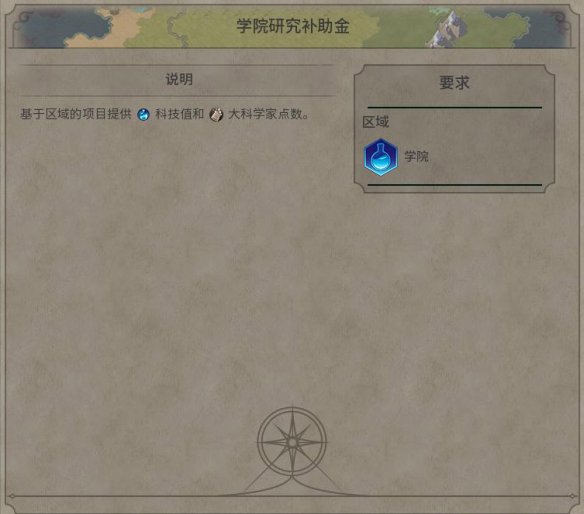The height and width of the screenshot is (514, 584).
Task: Click the top-right corner scroll ornament
Action: click(x=560, y=19)
